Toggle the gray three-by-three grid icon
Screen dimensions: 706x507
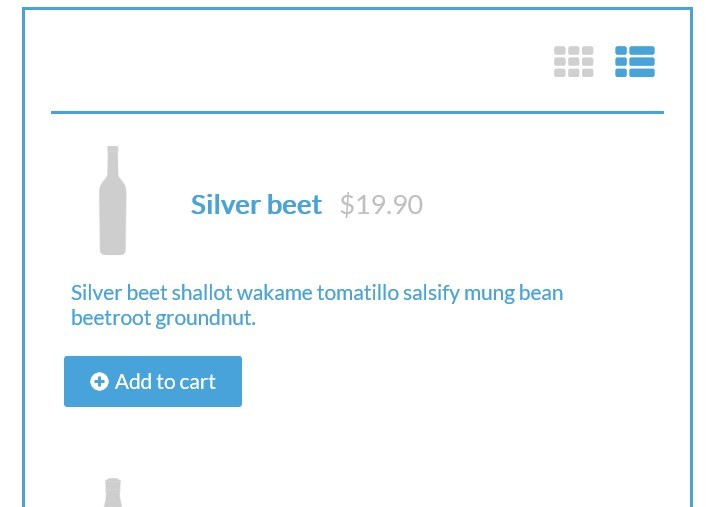[x=573, y=62]
